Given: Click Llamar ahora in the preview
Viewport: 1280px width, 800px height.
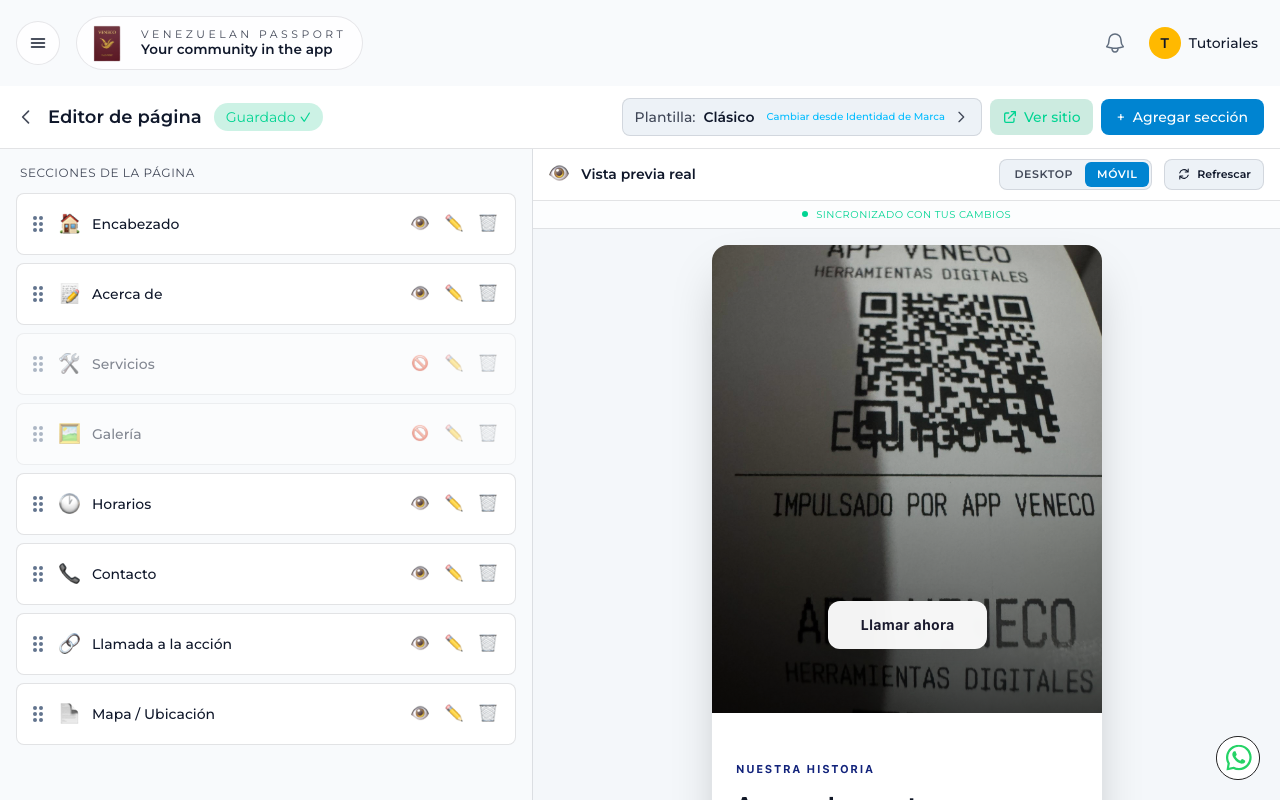Looking at the screenshot, I should coord(907,625).
